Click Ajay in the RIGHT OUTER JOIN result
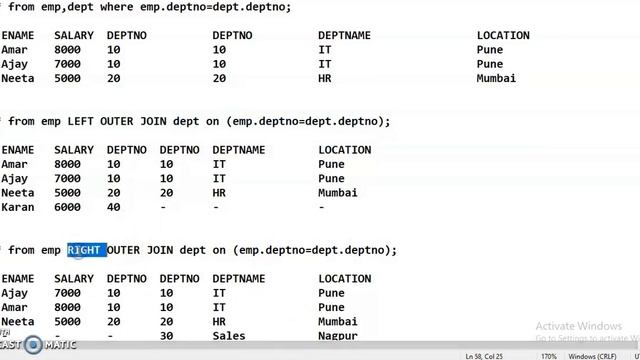This screenshot has width=640, height=360. (14, 293)
